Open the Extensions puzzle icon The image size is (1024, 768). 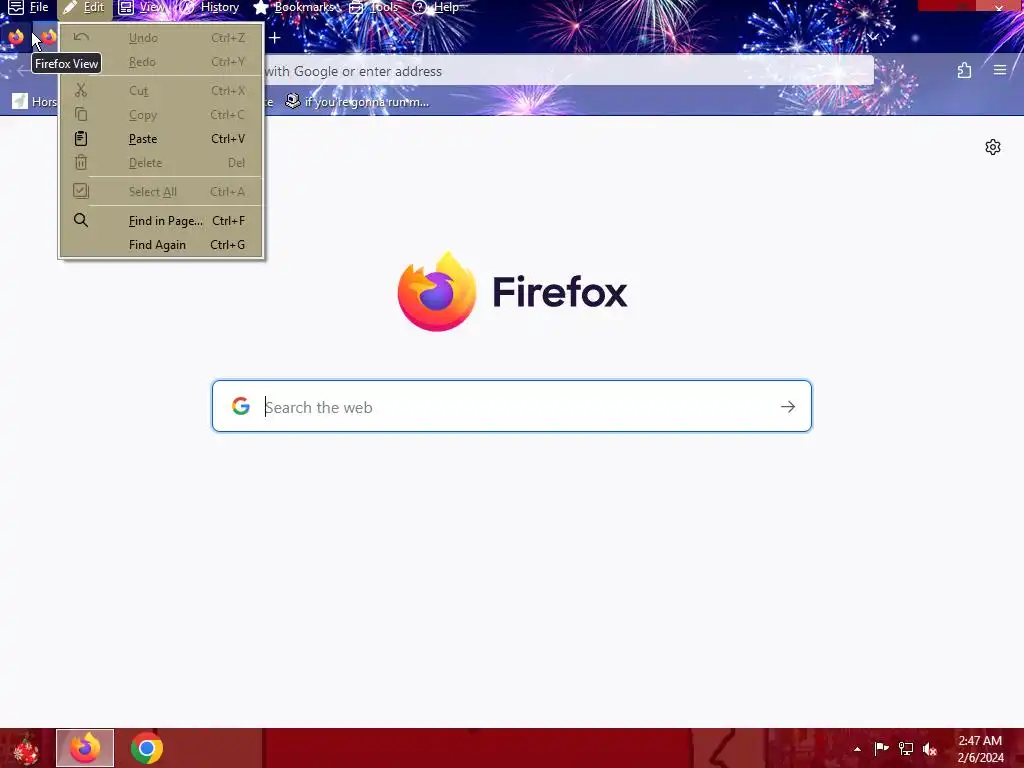coord(965,71)
